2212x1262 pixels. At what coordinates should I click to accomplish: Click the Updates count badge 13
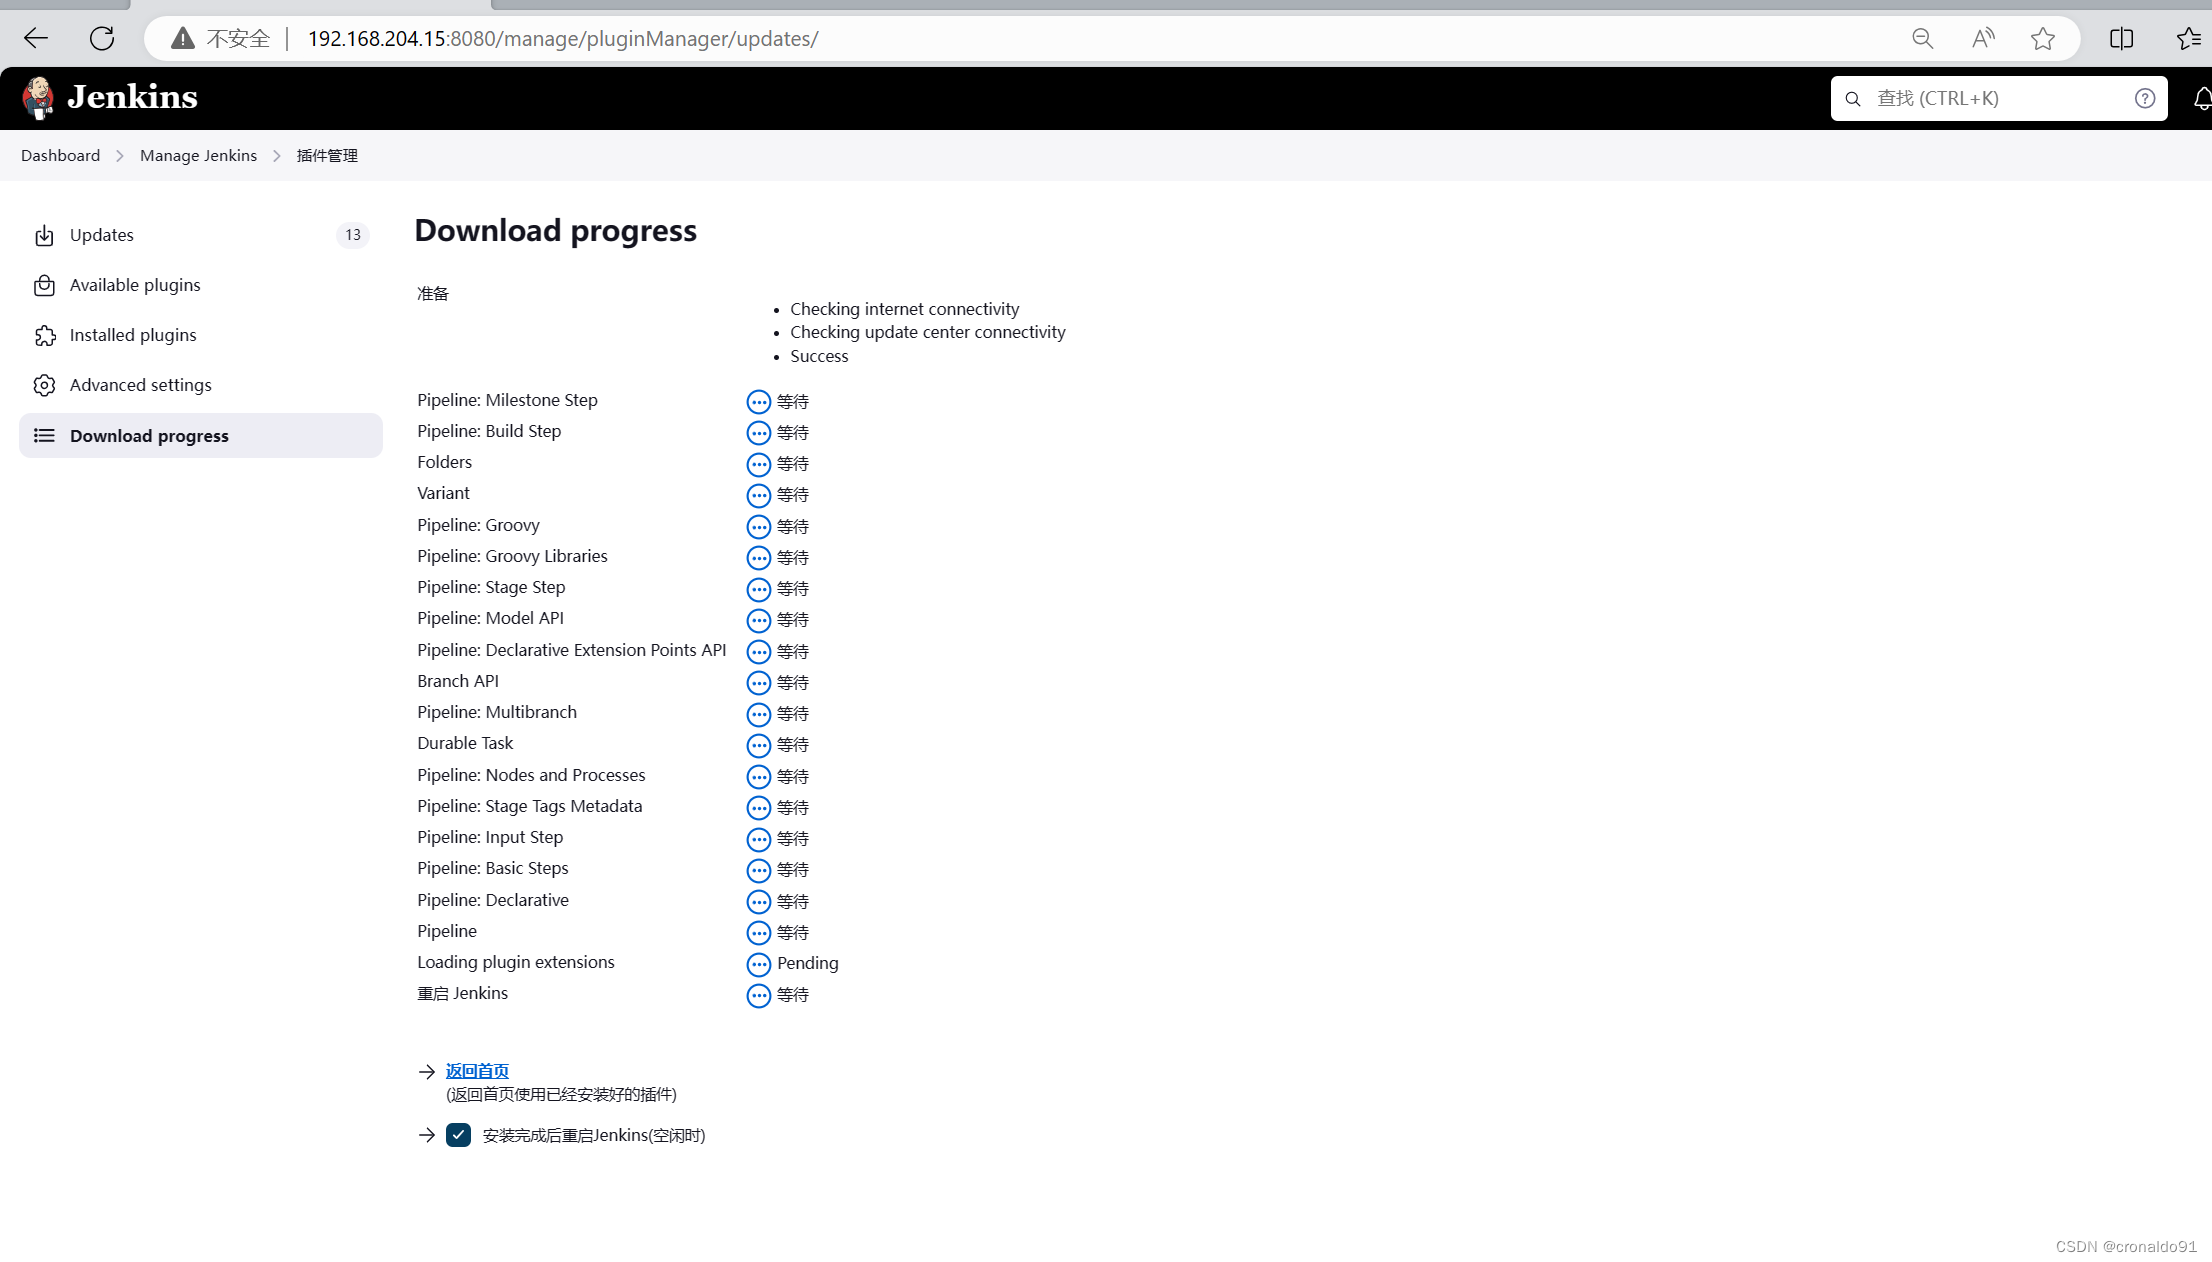pos(353,235)
